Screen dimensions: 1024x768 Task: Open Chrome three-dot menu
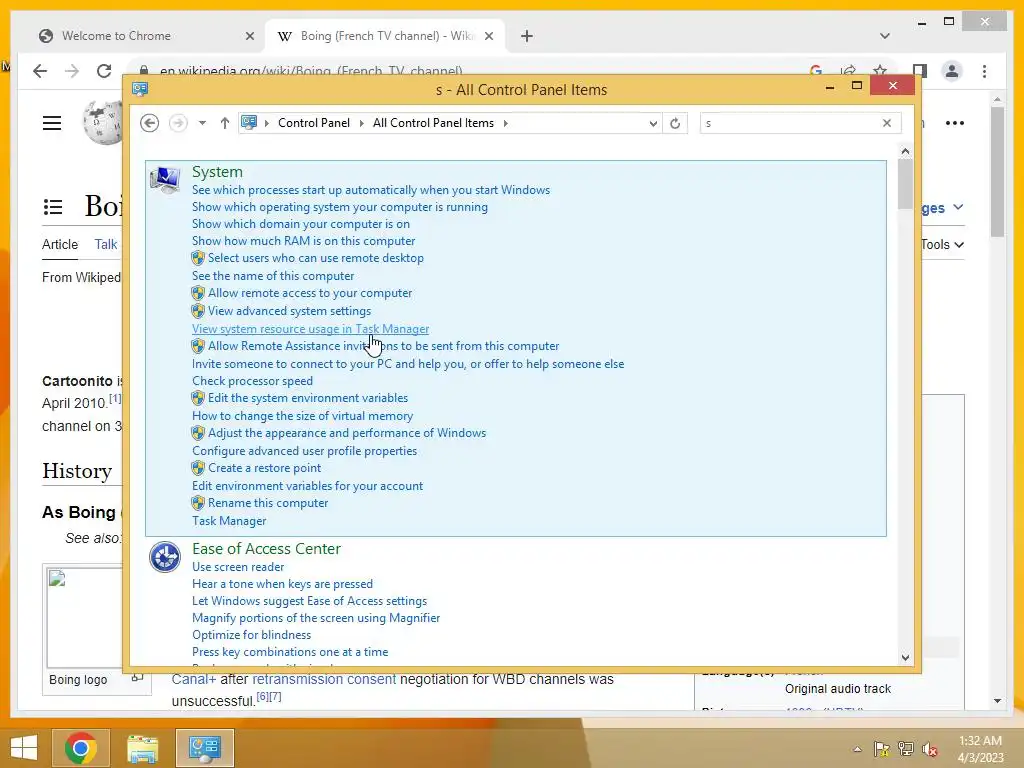pyautogui.click(x=984, y=71)
